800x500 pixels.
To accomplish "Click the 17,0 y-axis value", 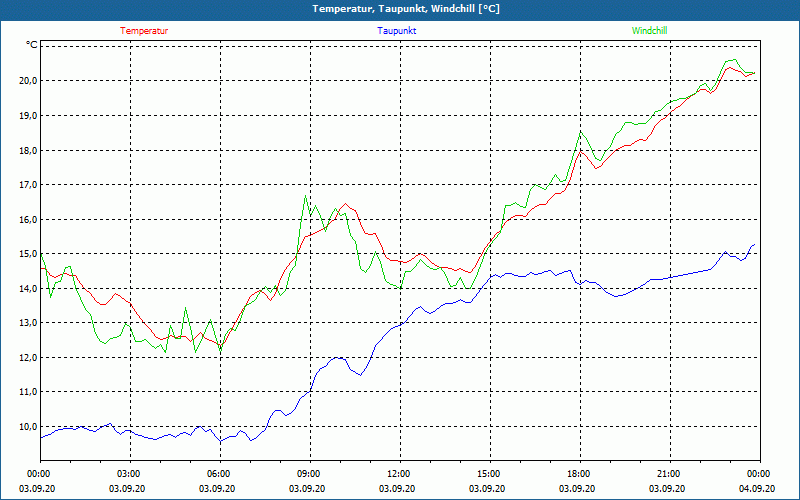I will pos(28,185).
